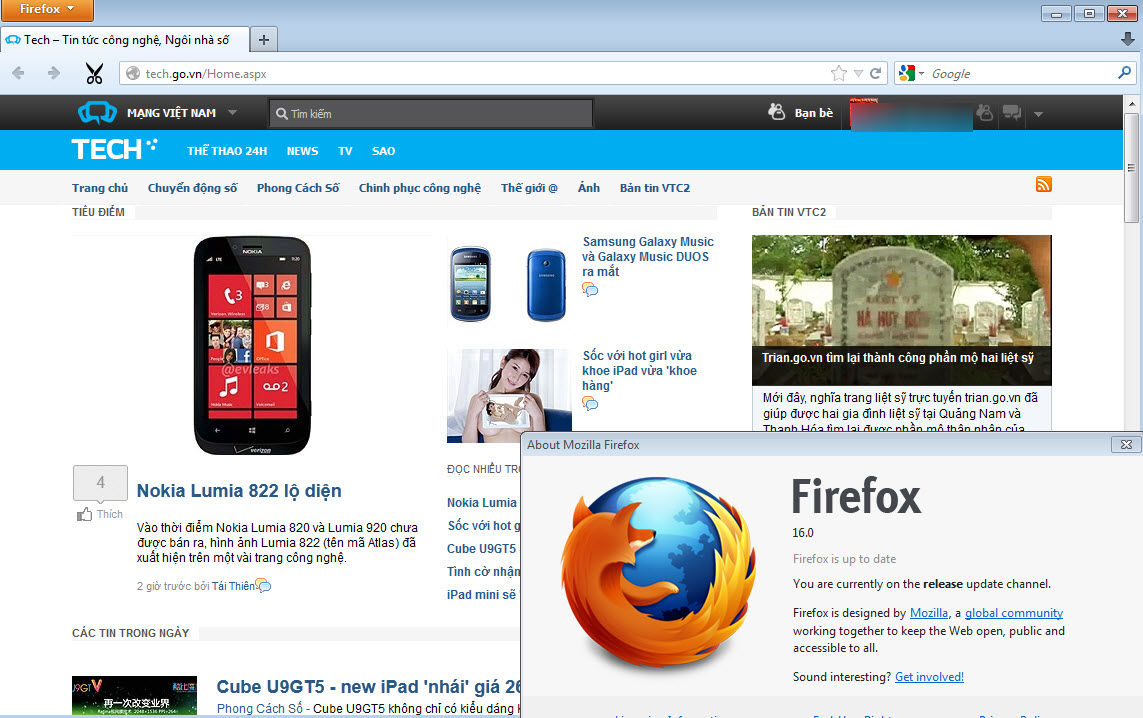Expand the account dropdown arrow in top bar
1143x718 pixels.
[1039, 114]
